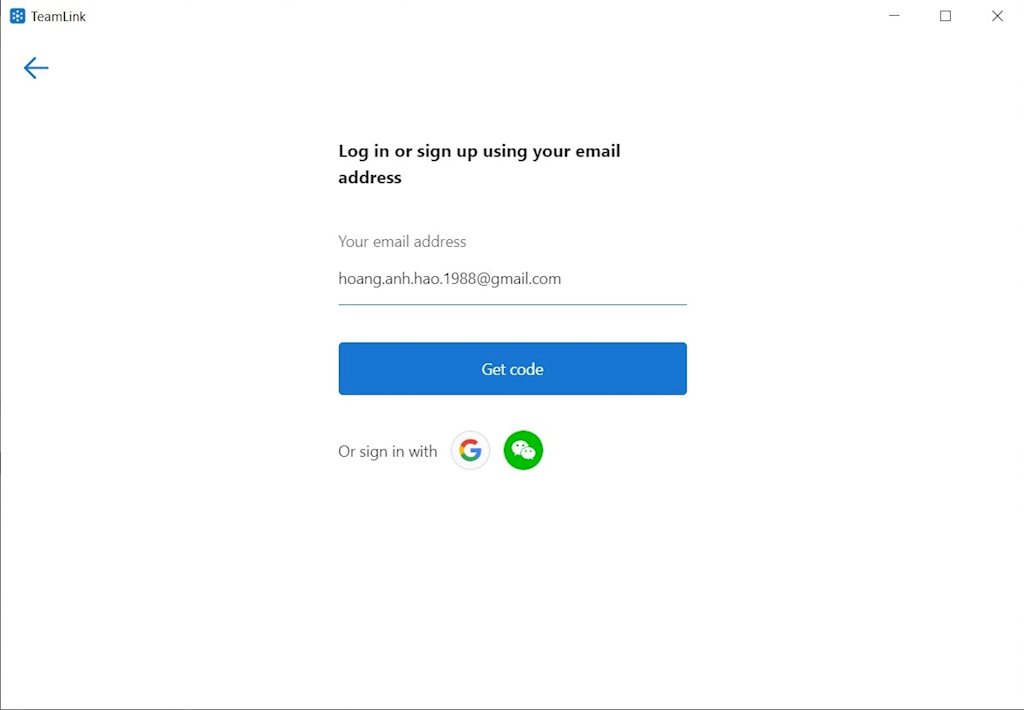Image resolution: width=1024 pixels, height=710 pixels.
Task: Click the blue underline beneath the email
Action: (x=513, y=304)
